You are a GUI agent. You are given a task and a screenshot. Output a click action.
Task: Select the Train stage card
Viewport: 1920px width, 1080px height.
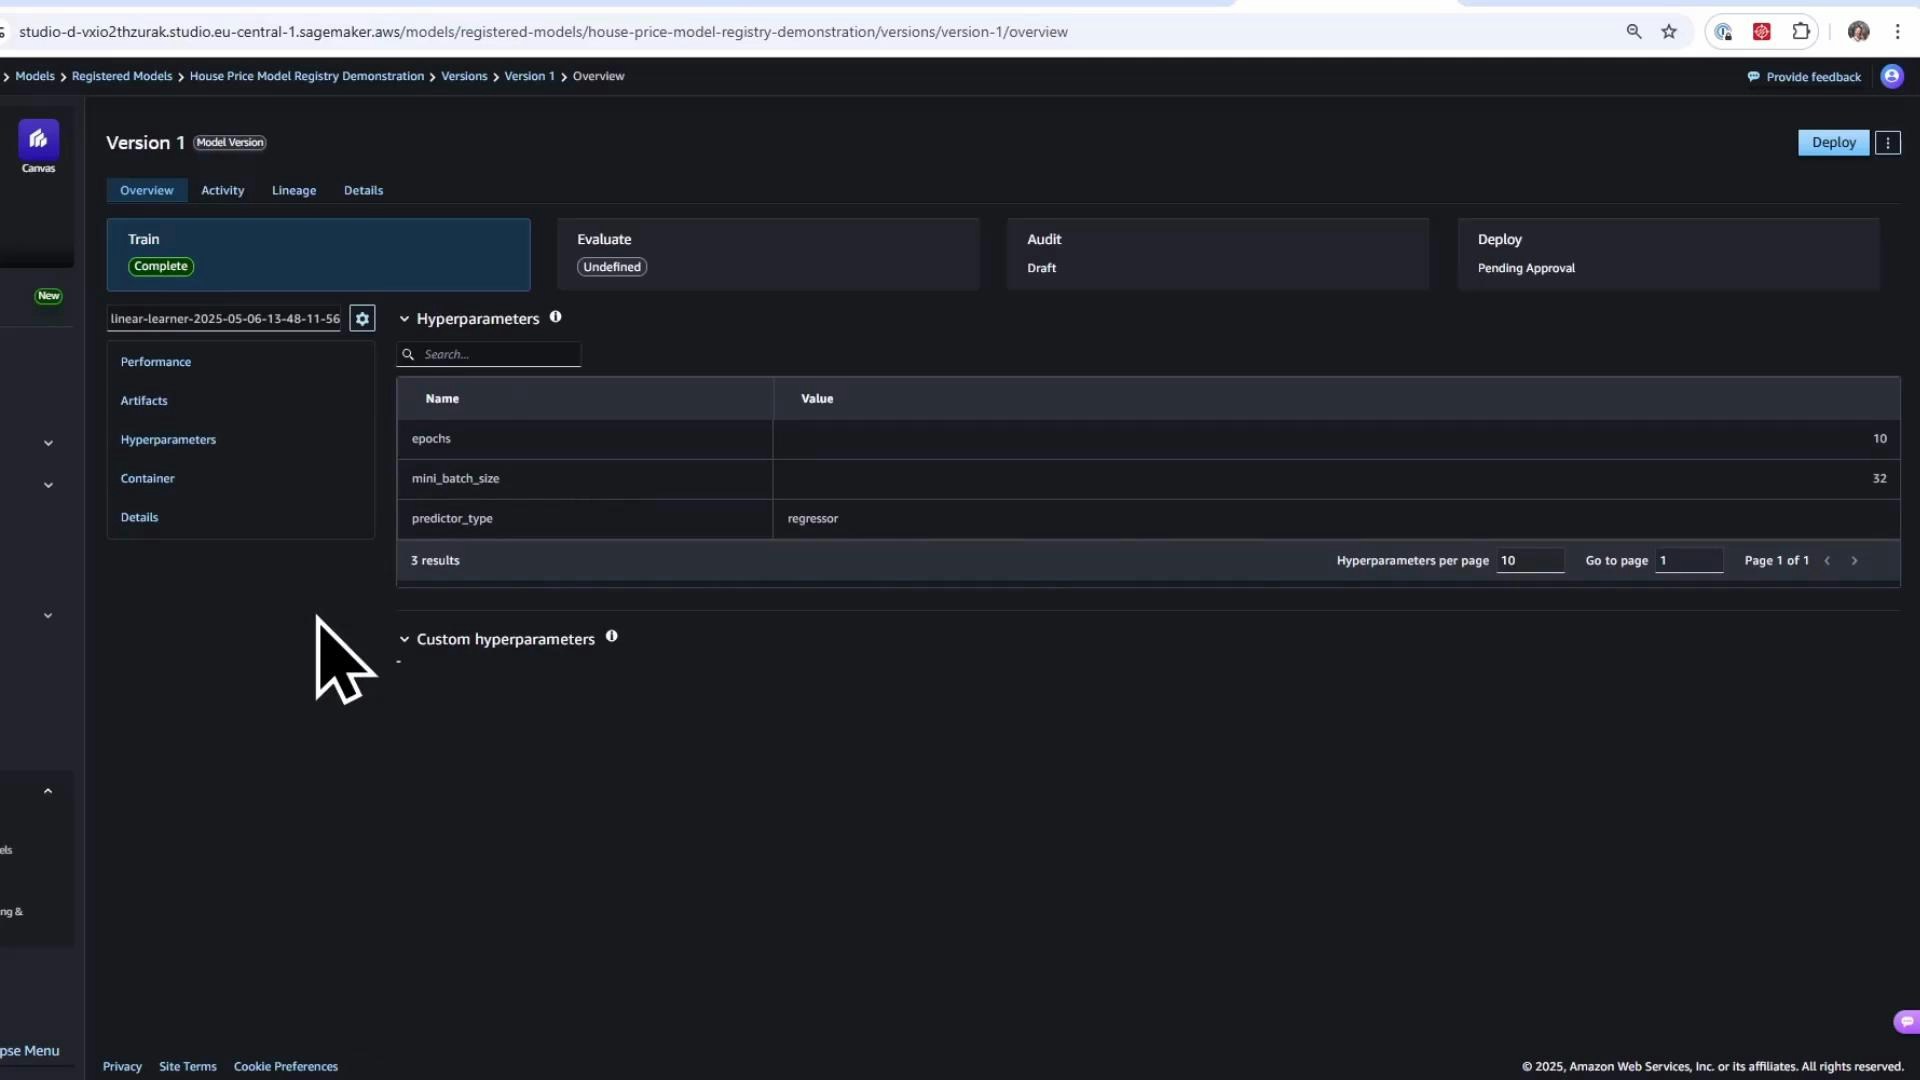(x=319, y=254)
